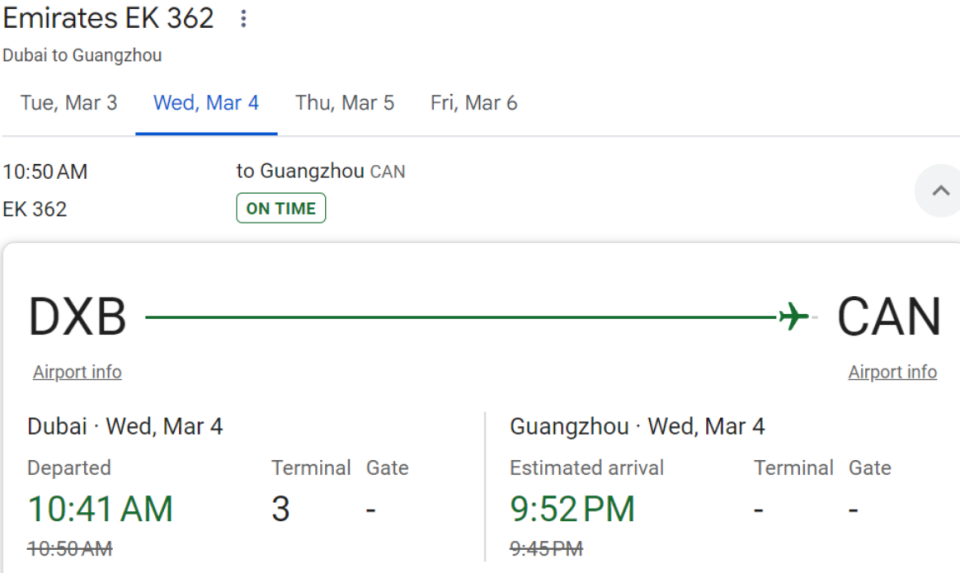Open the three-dot more options menu
This screenshot has width=960, height=573.
(243, 19)
